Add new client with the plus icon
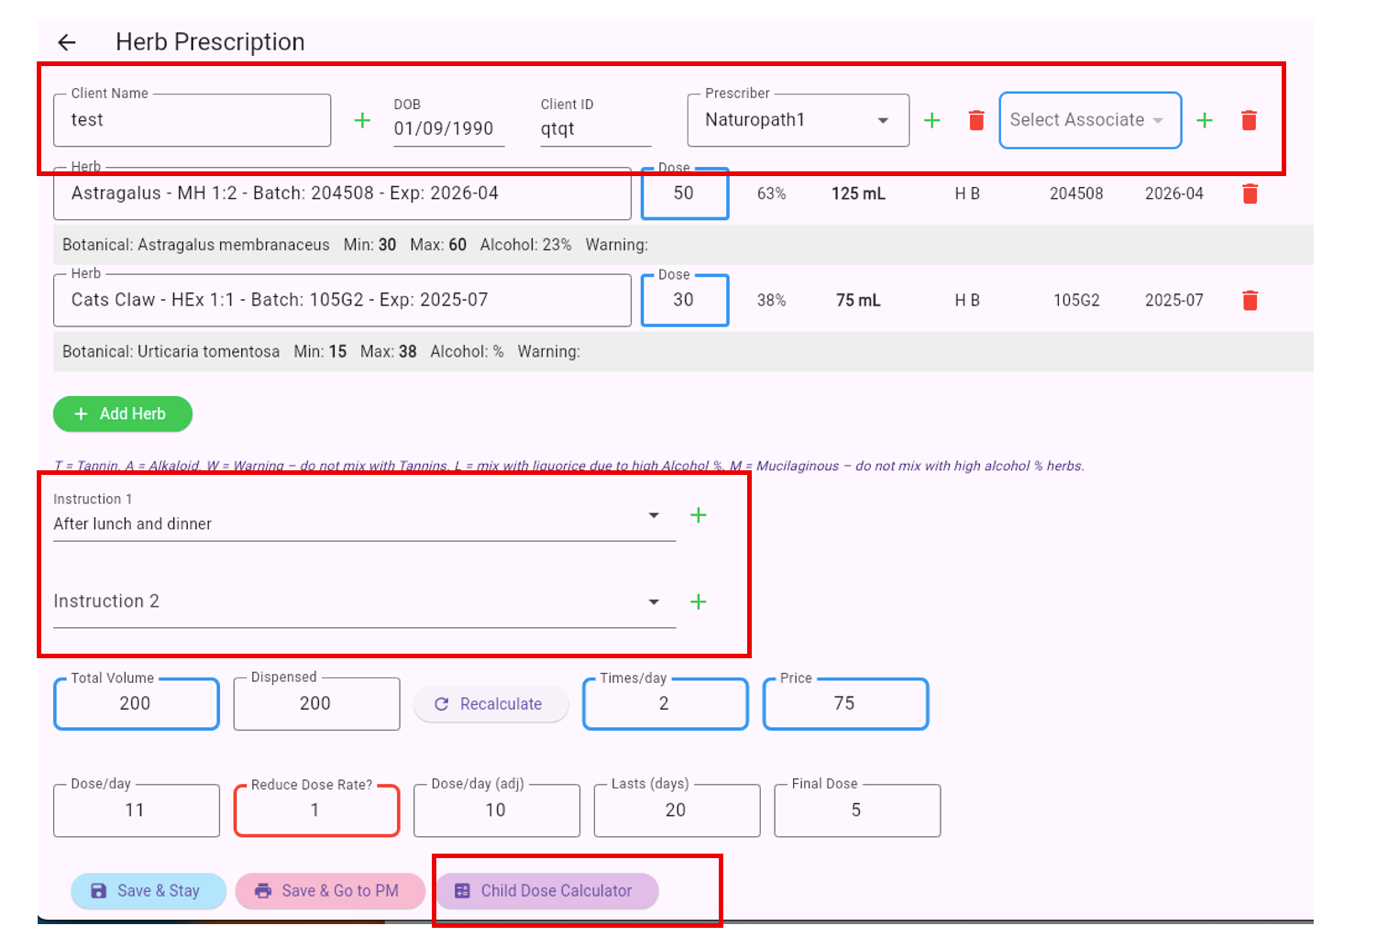The width and height of the screenshot is (1377, 948). (362, 121)
